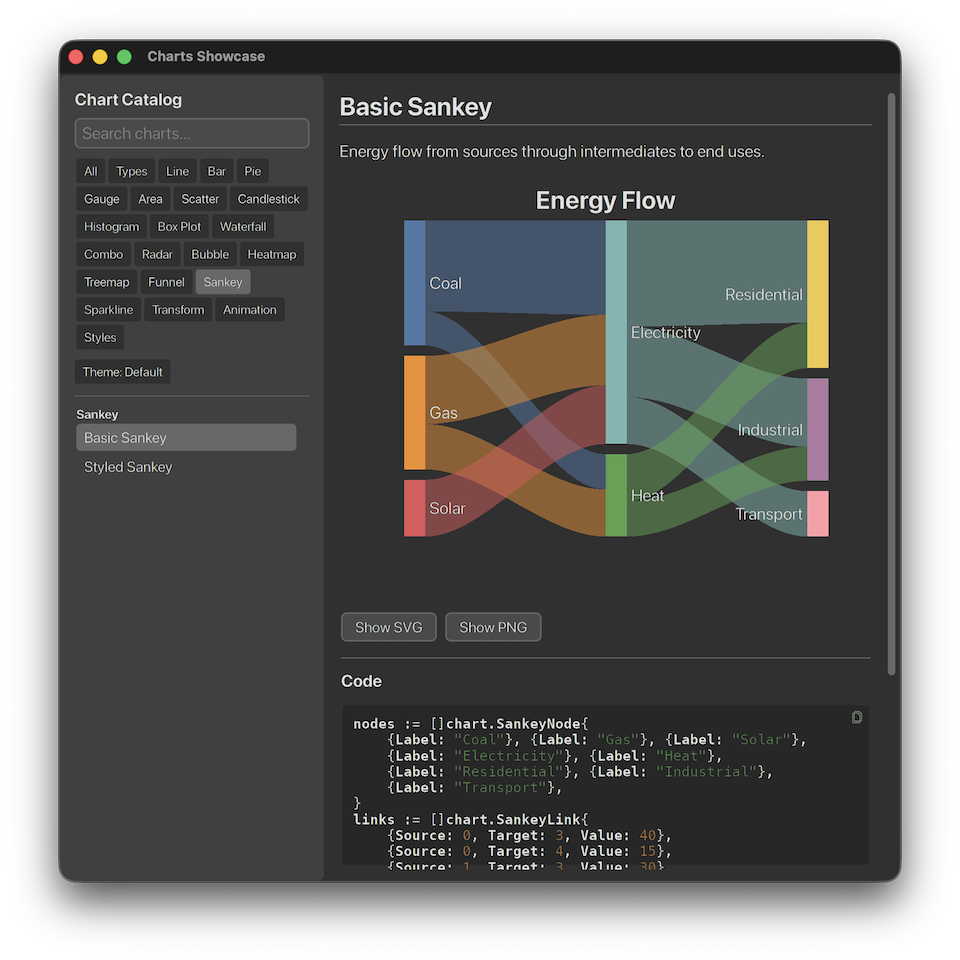This screenshot has width=960, height=960.
Task: Click the pink Transport node bar
Action: pos(818,514)
